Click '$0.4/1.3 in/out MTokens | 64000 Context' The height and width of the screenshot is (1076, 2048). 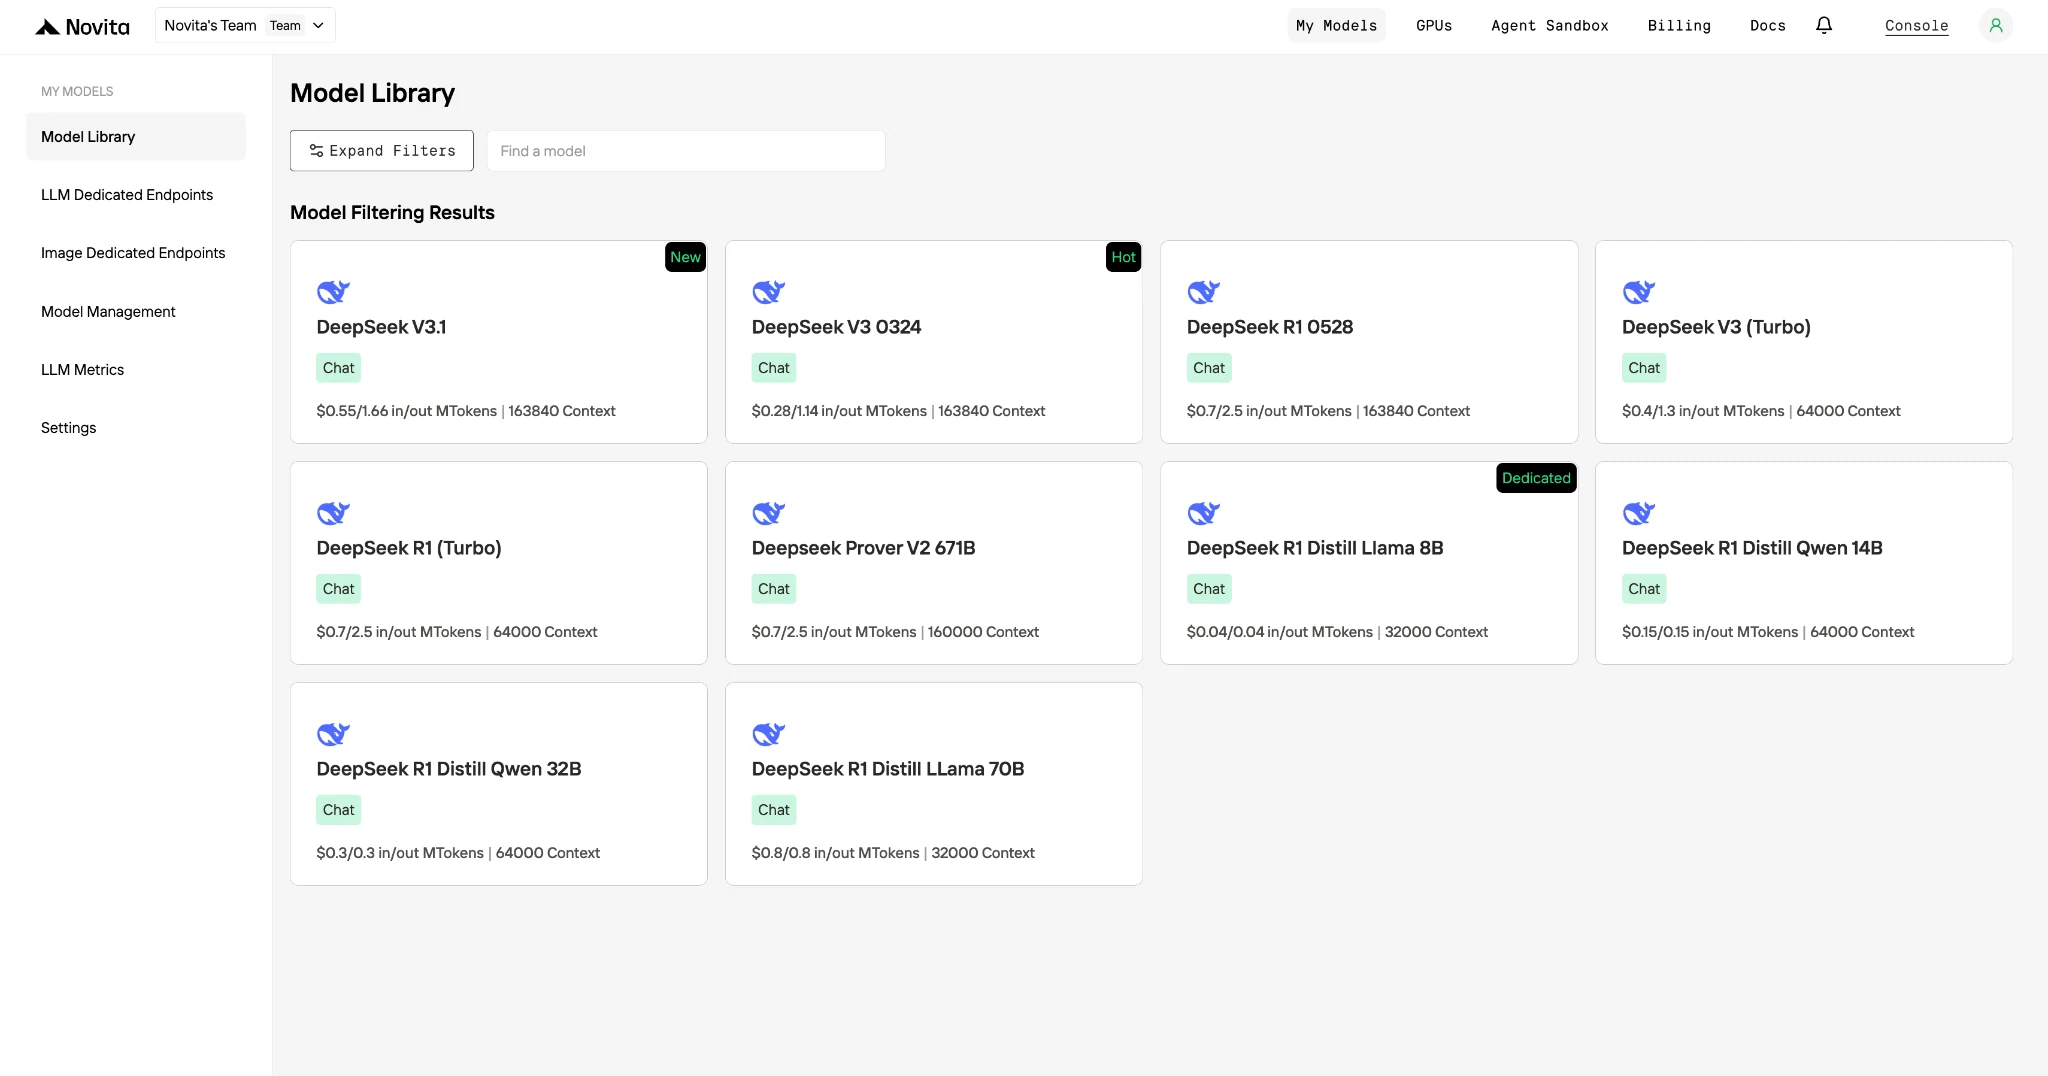click(x=1761, y=411)
